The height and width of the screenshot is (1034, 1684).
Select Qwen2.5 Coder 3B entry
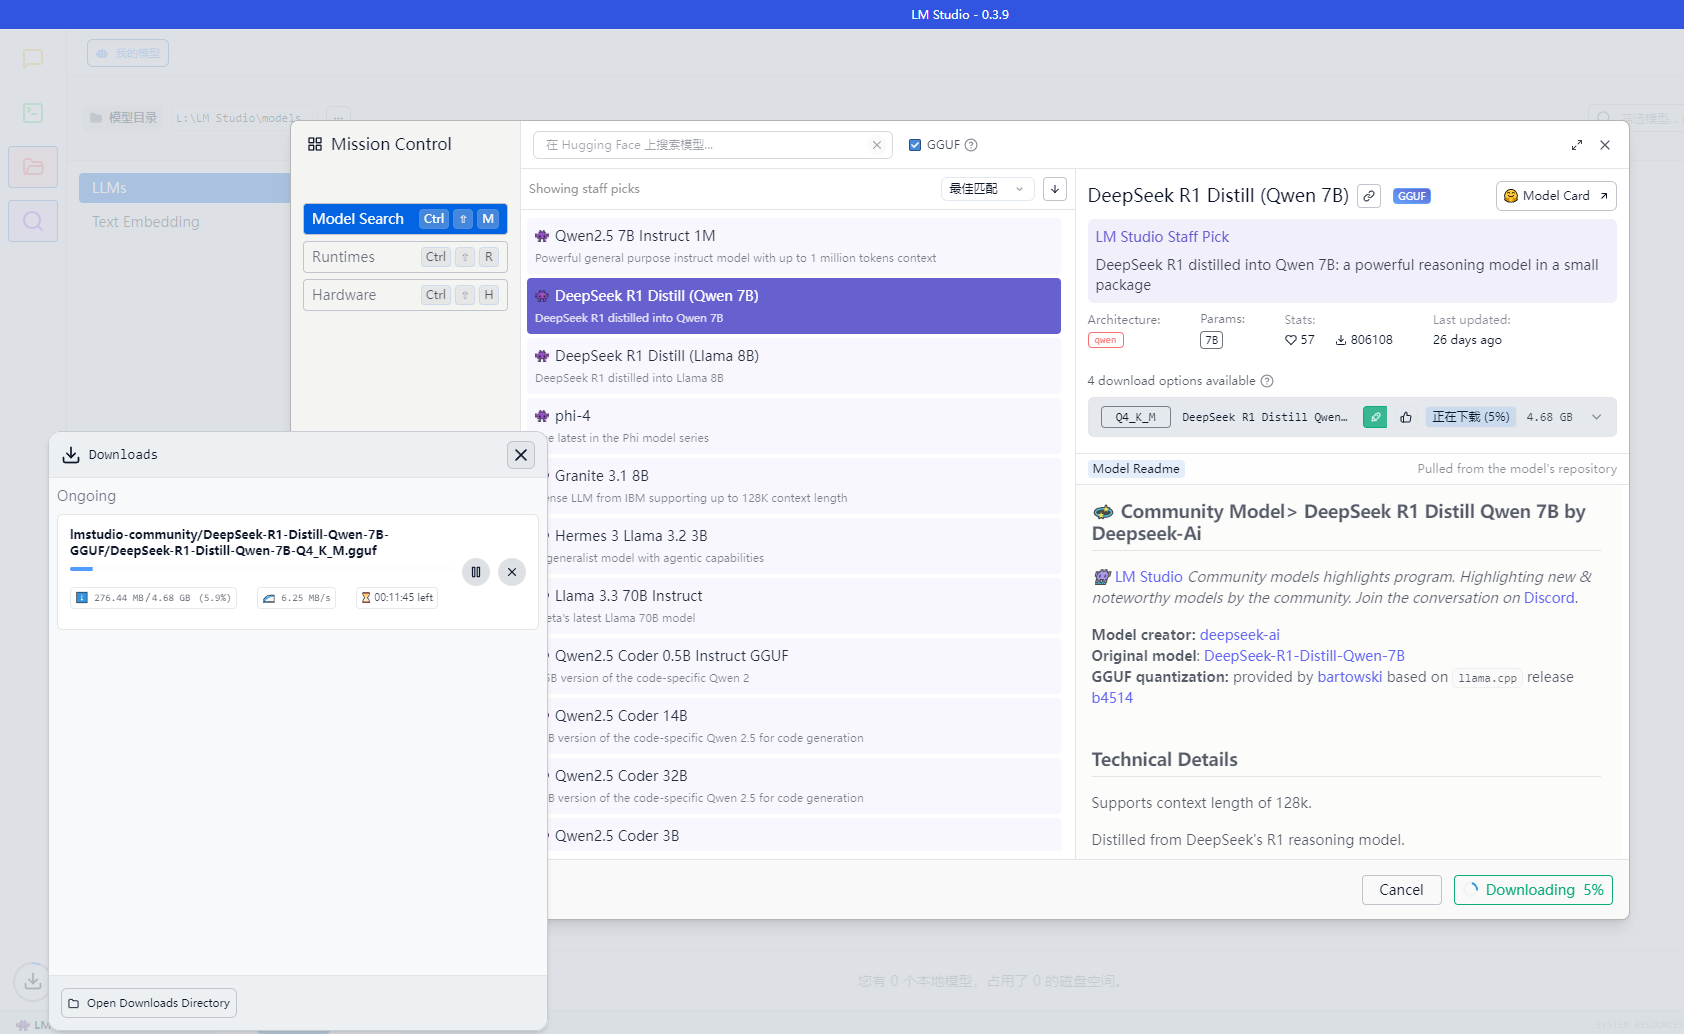[x=804, y=835]
